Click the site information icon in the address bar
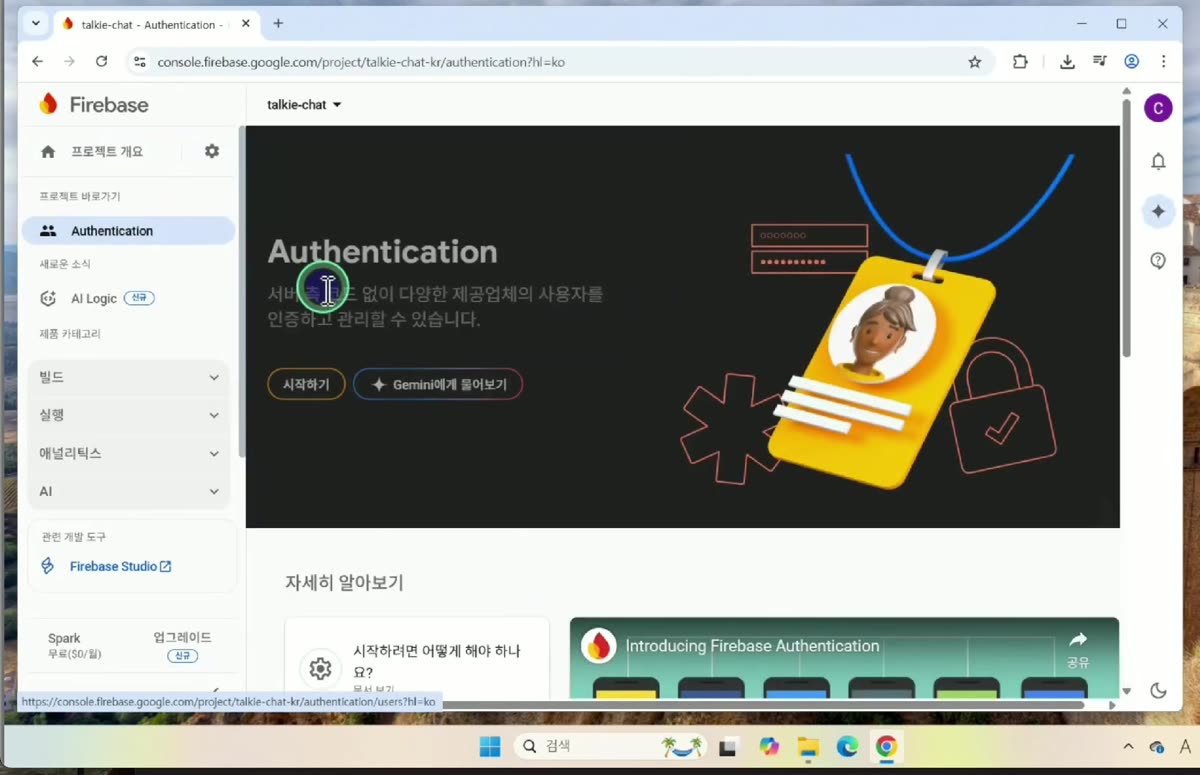Screen dimensions: 1200x775 (140, 62)
